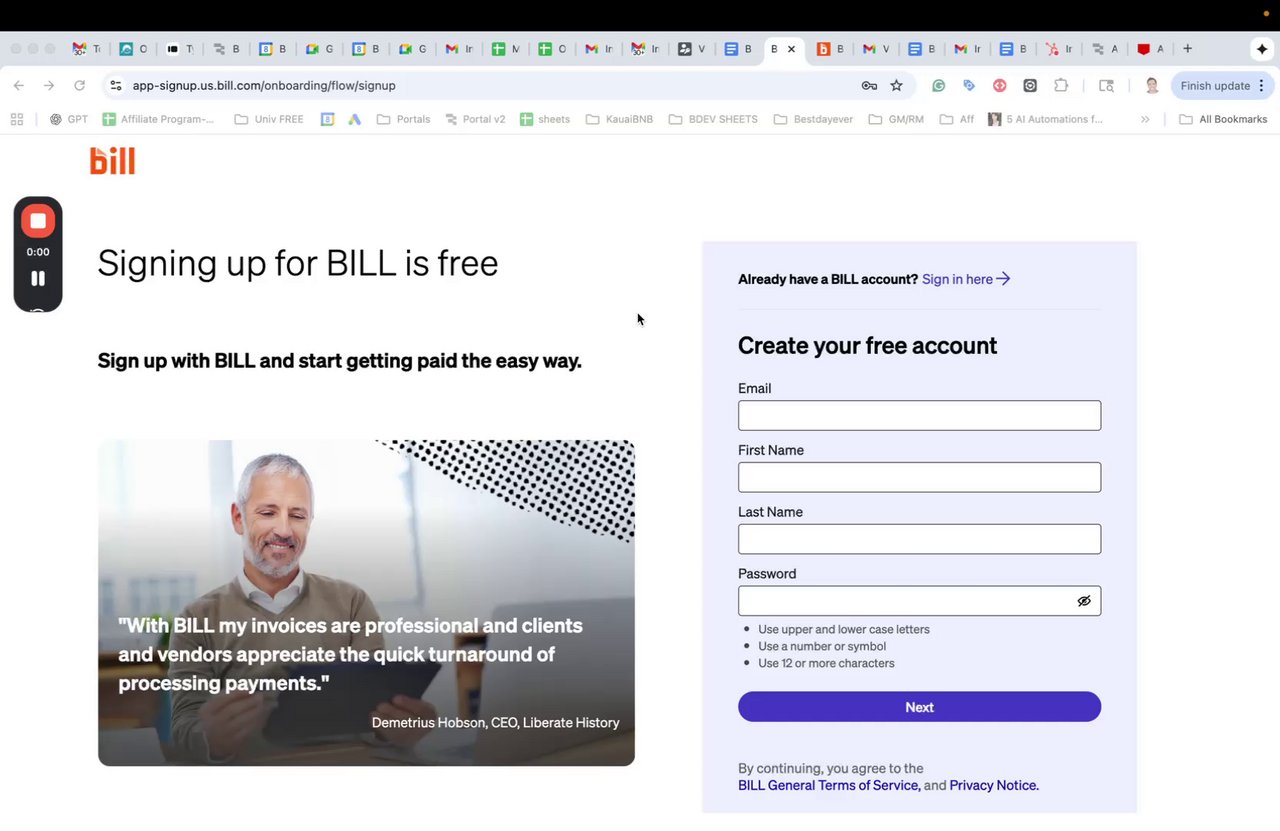Open the GPT bookmark
The height and width of the screenshot is (831, 1280).
tap(69, 119)
